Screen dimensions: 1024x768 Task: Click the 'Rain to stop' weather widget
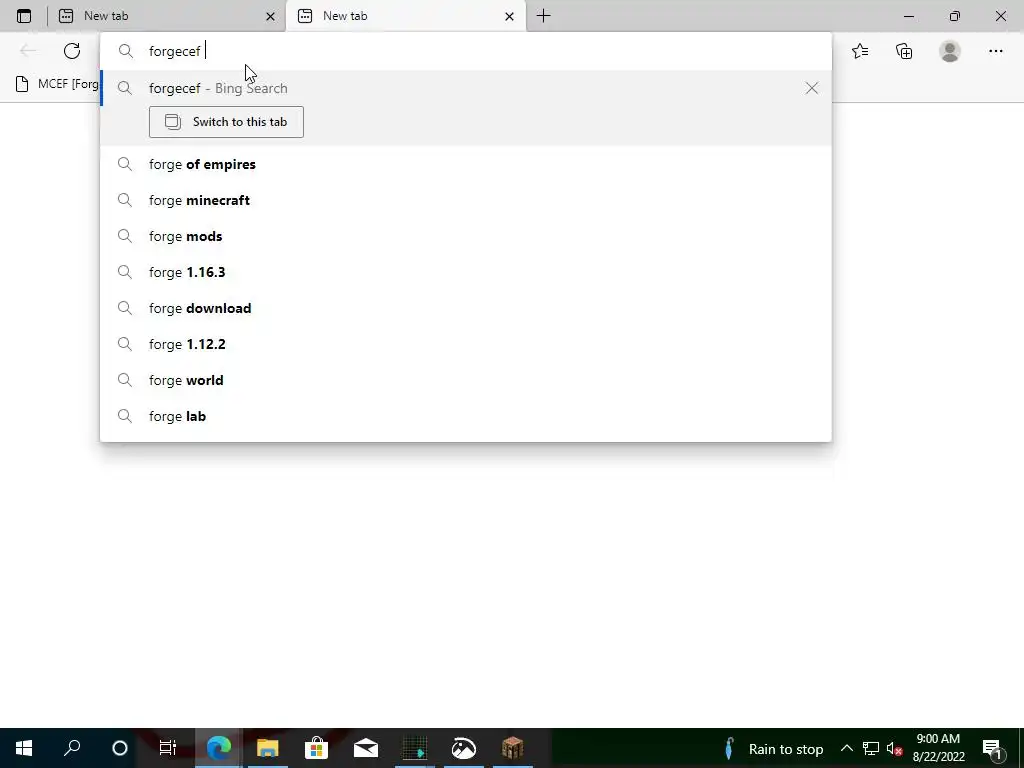point(774,749)
